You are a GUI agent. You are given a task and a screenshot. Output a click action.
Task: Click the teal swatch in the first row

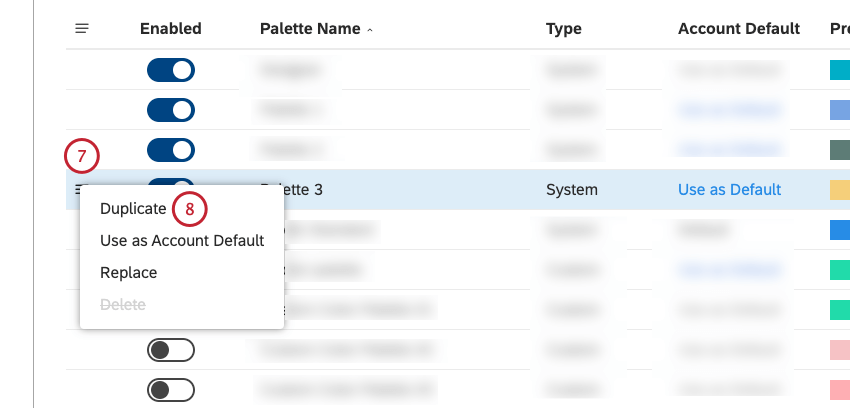point(840,70)
